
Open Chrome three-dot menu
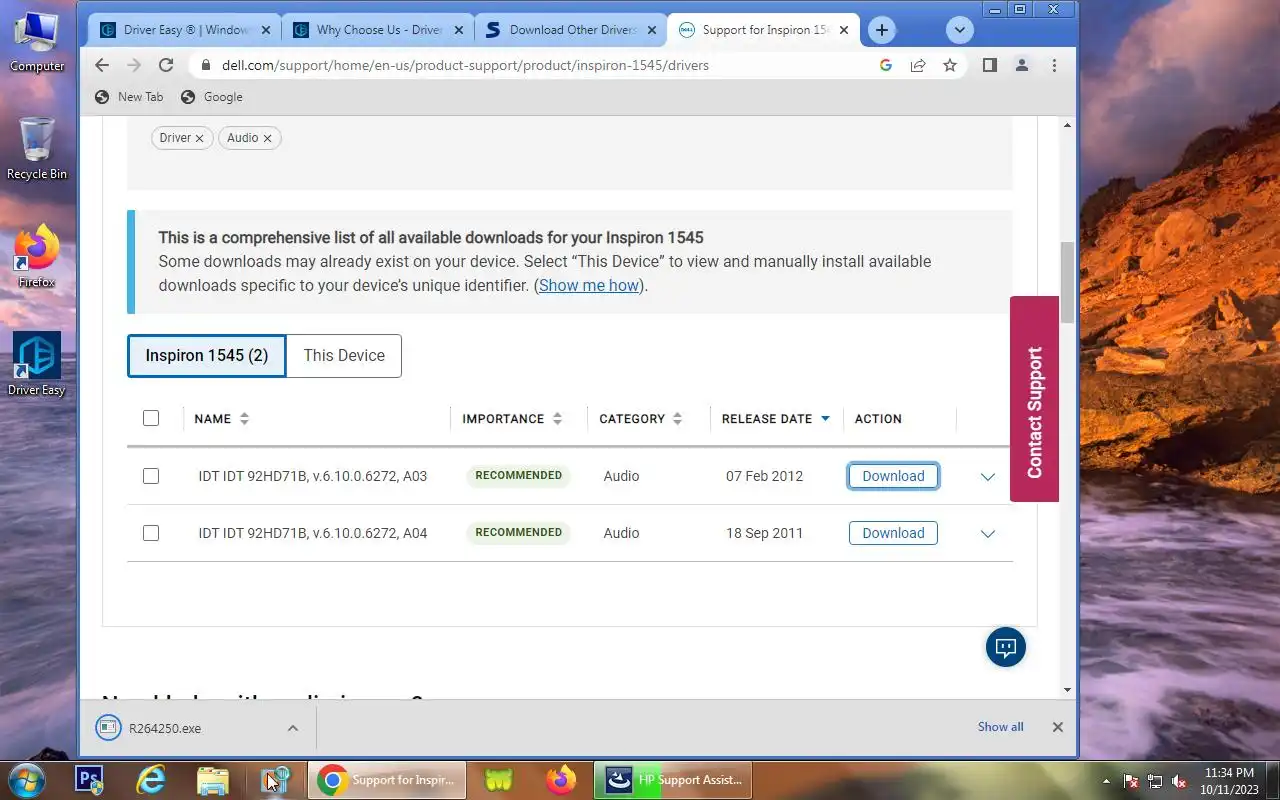click(x=1054, y=65)
